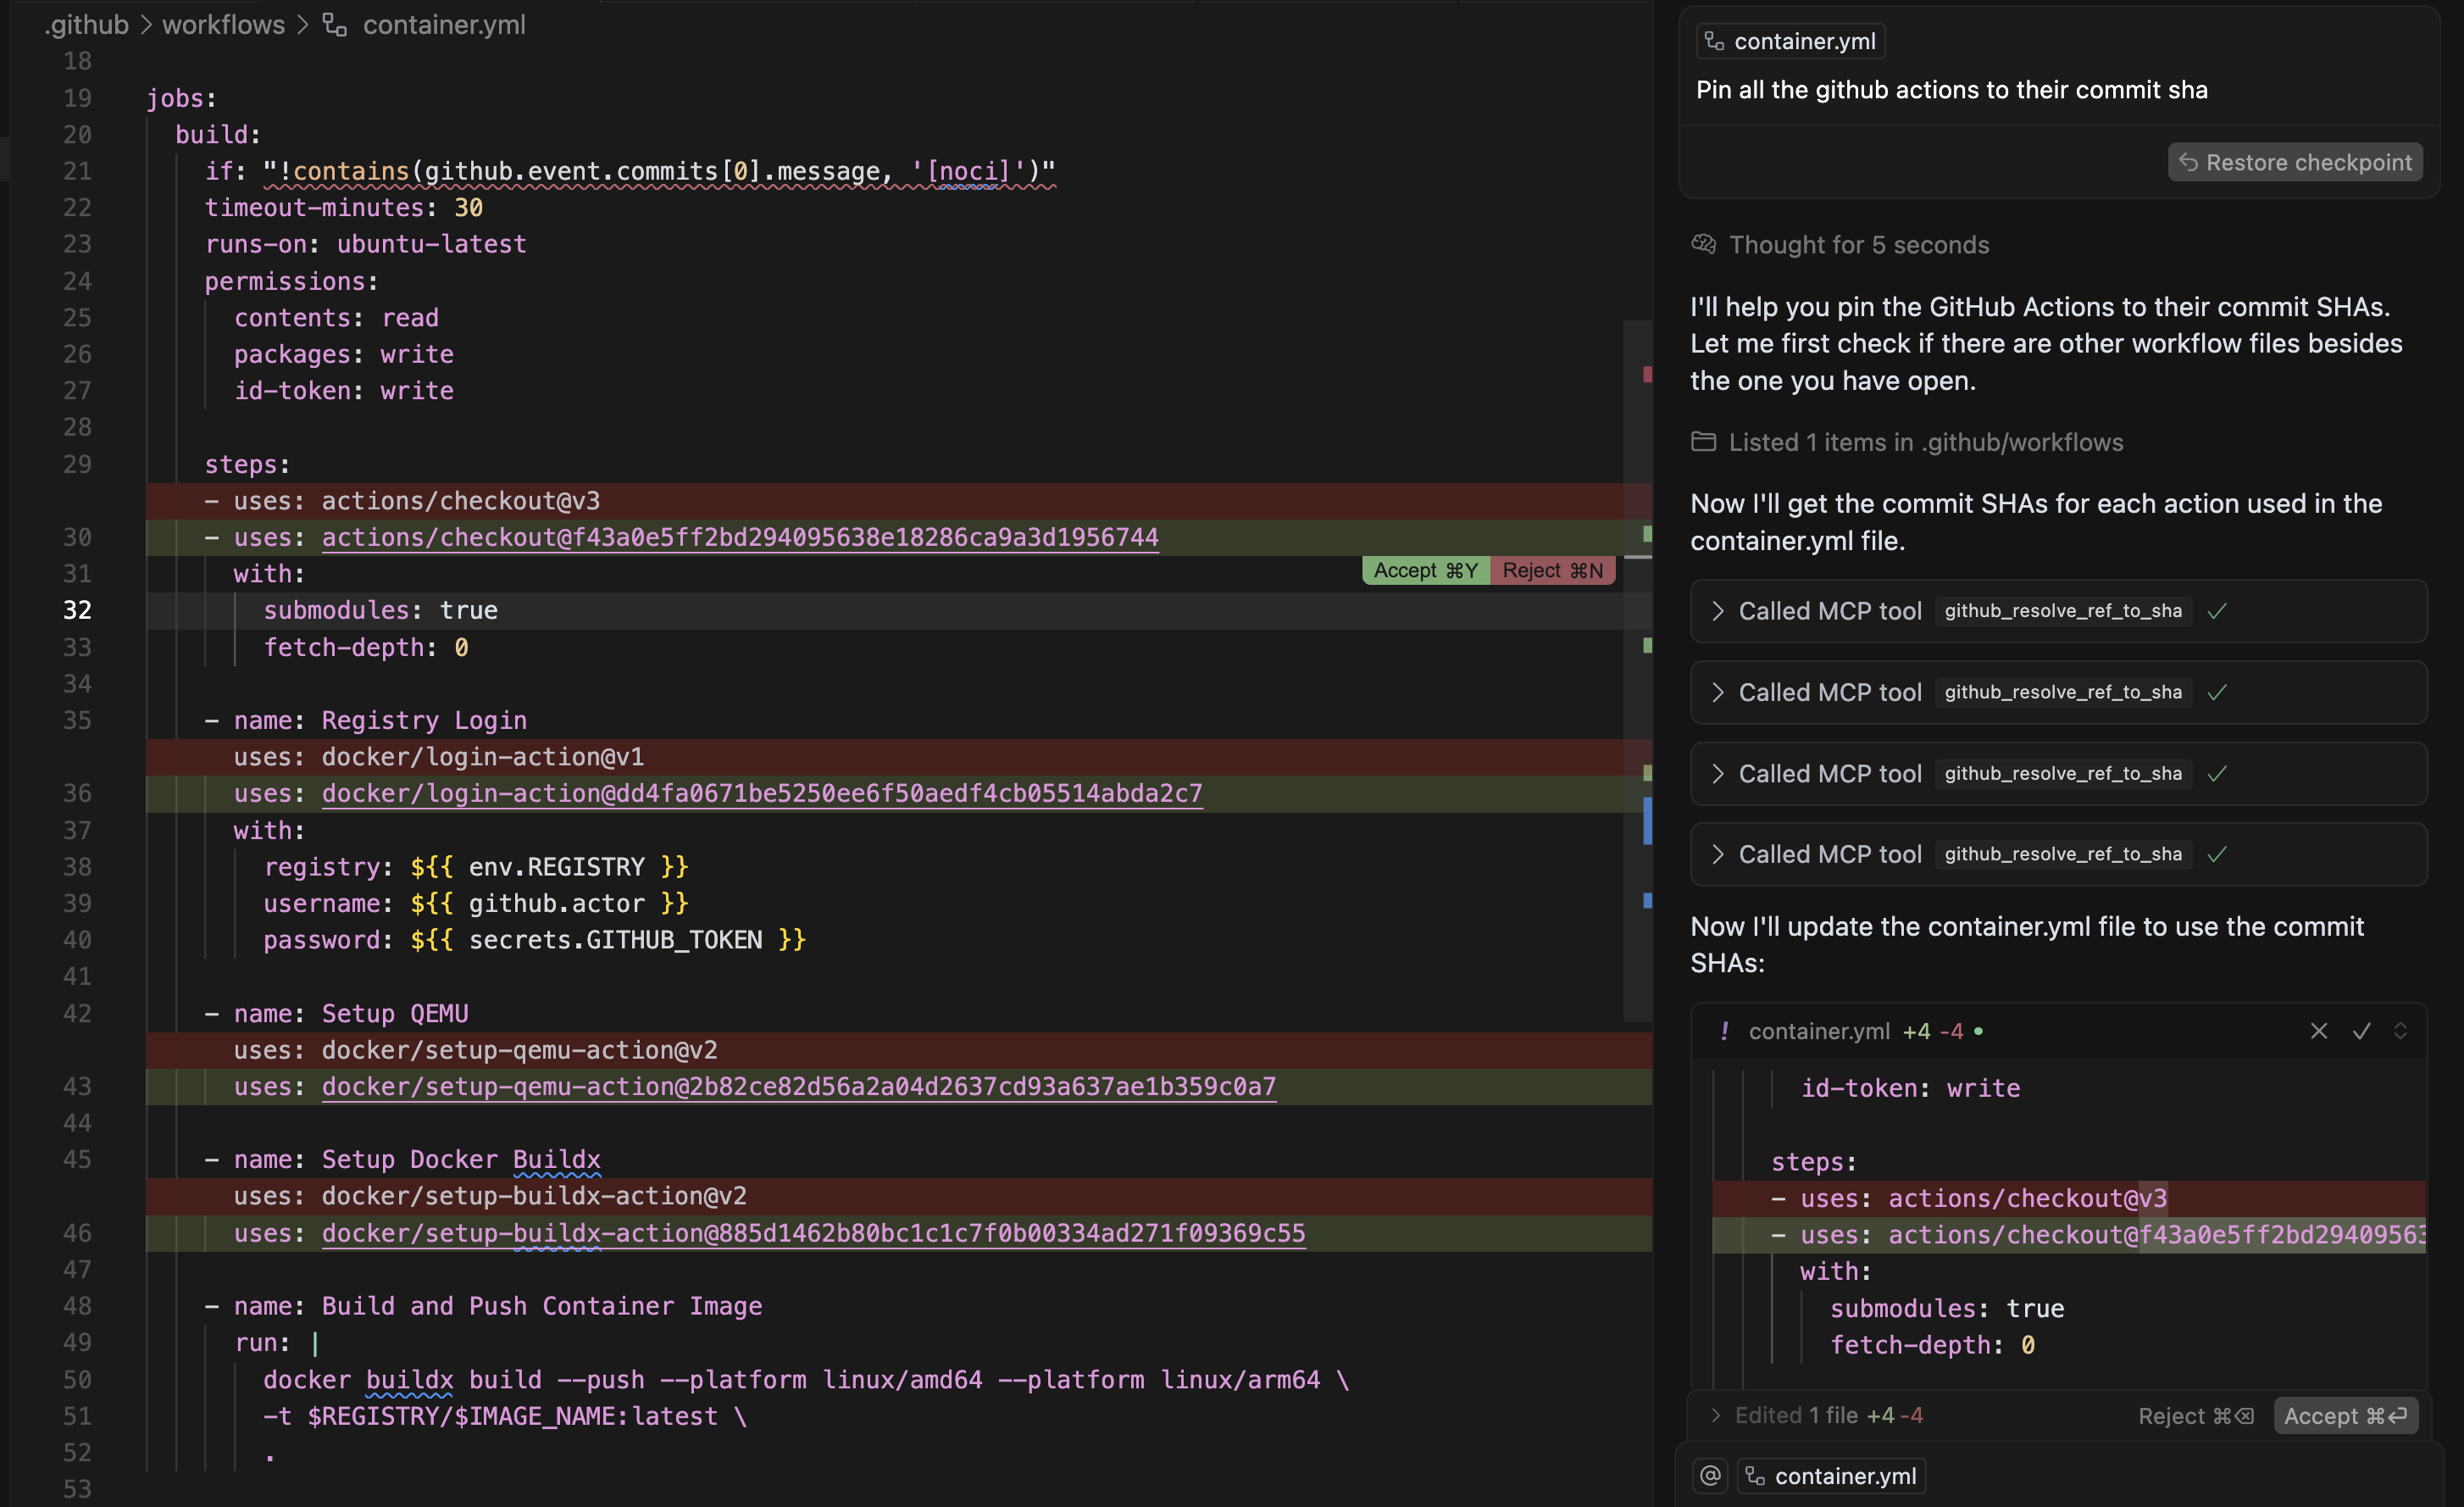Reject the diff with the X icon
Image resolution: width=2464 pixels, height=1507 pixels.
pos(2318,1031)
